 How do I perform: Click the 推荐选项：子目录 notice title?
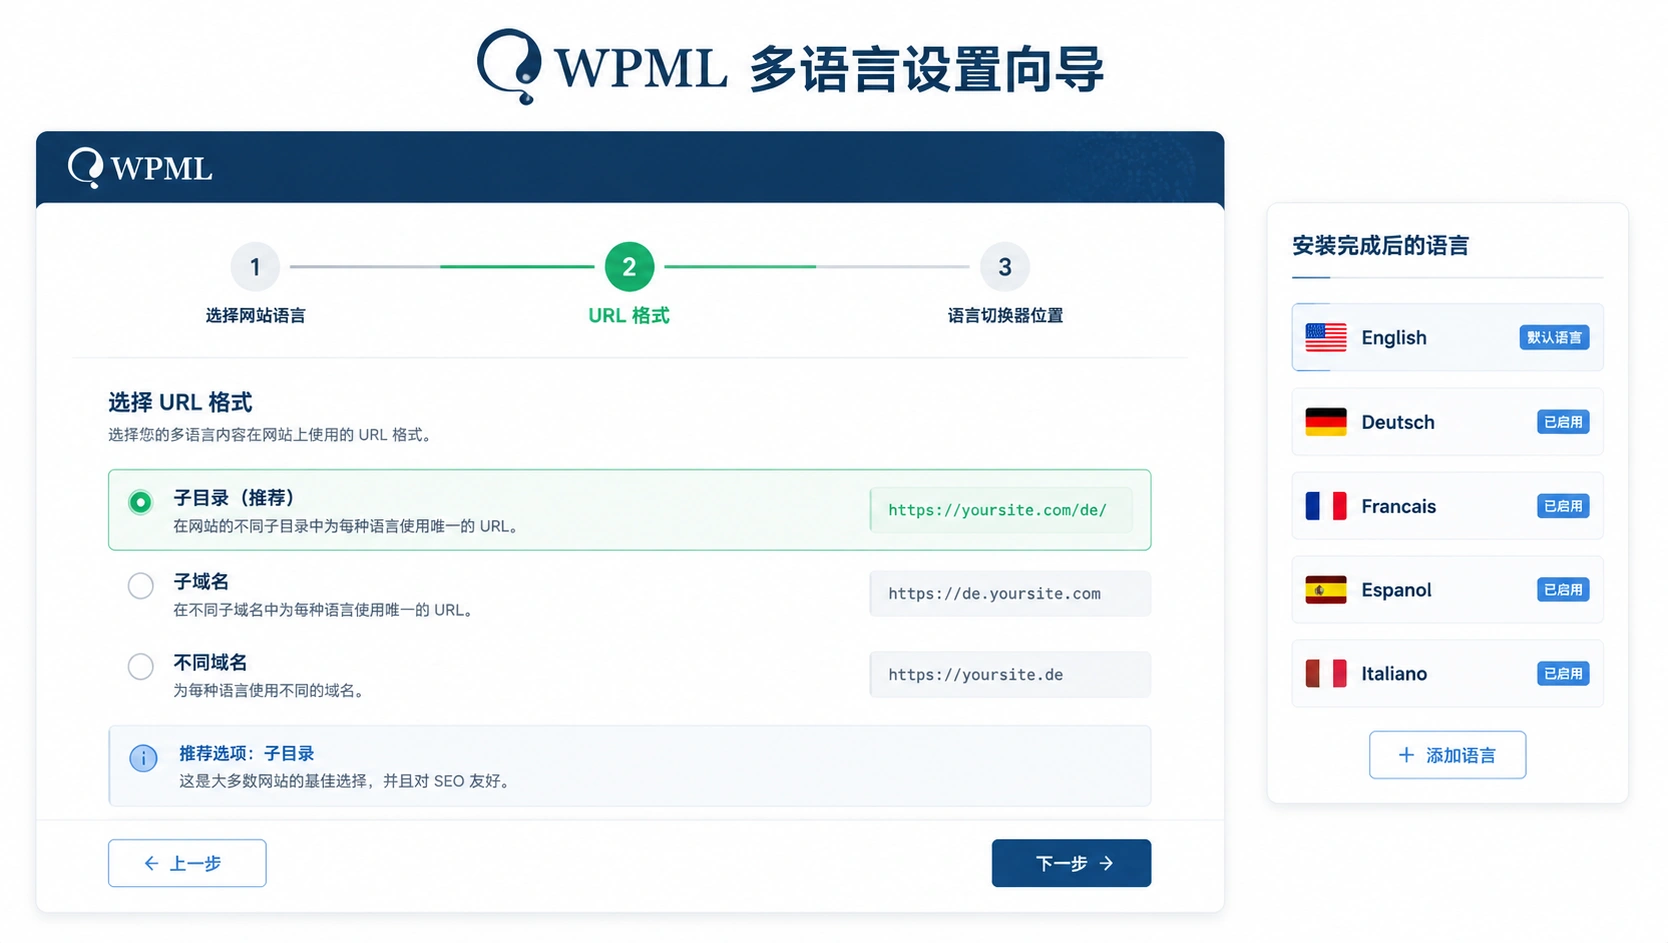coord(247,753)
